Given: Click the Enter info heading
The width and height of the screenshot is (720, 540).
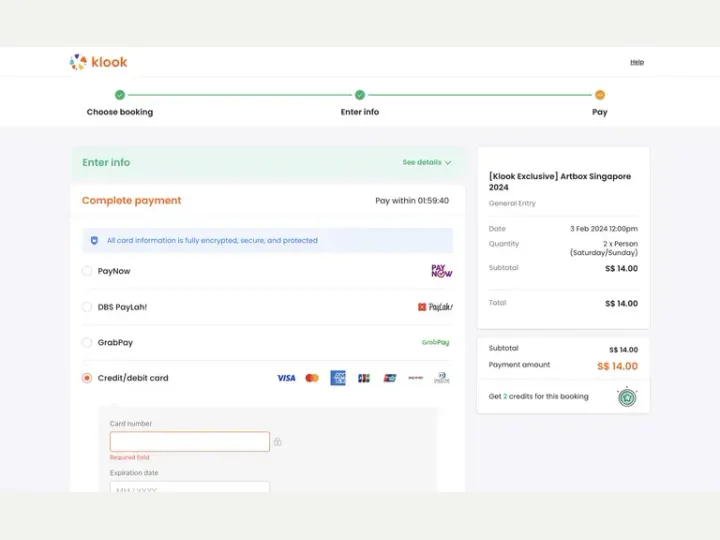Looking at the screenshot, I should point(106,162).
